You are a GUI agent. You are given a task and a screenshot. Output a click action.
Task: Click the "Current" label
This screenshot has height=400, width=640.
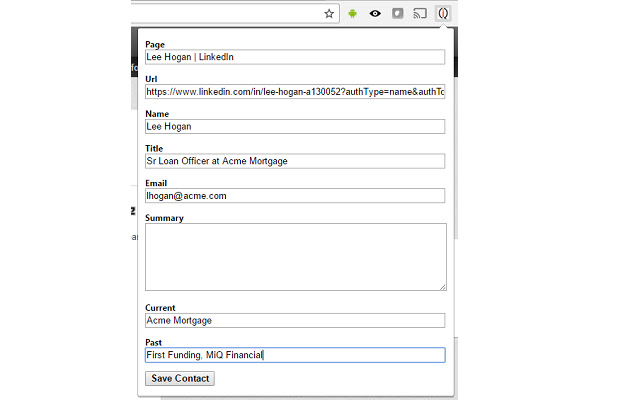point(160,308)
